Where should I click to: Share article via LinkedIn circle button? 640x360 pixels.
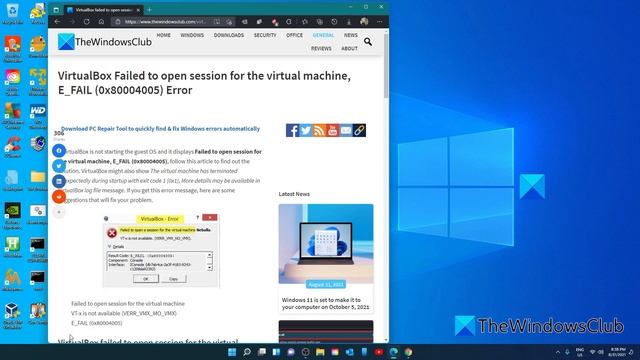[x=59, y=181]
